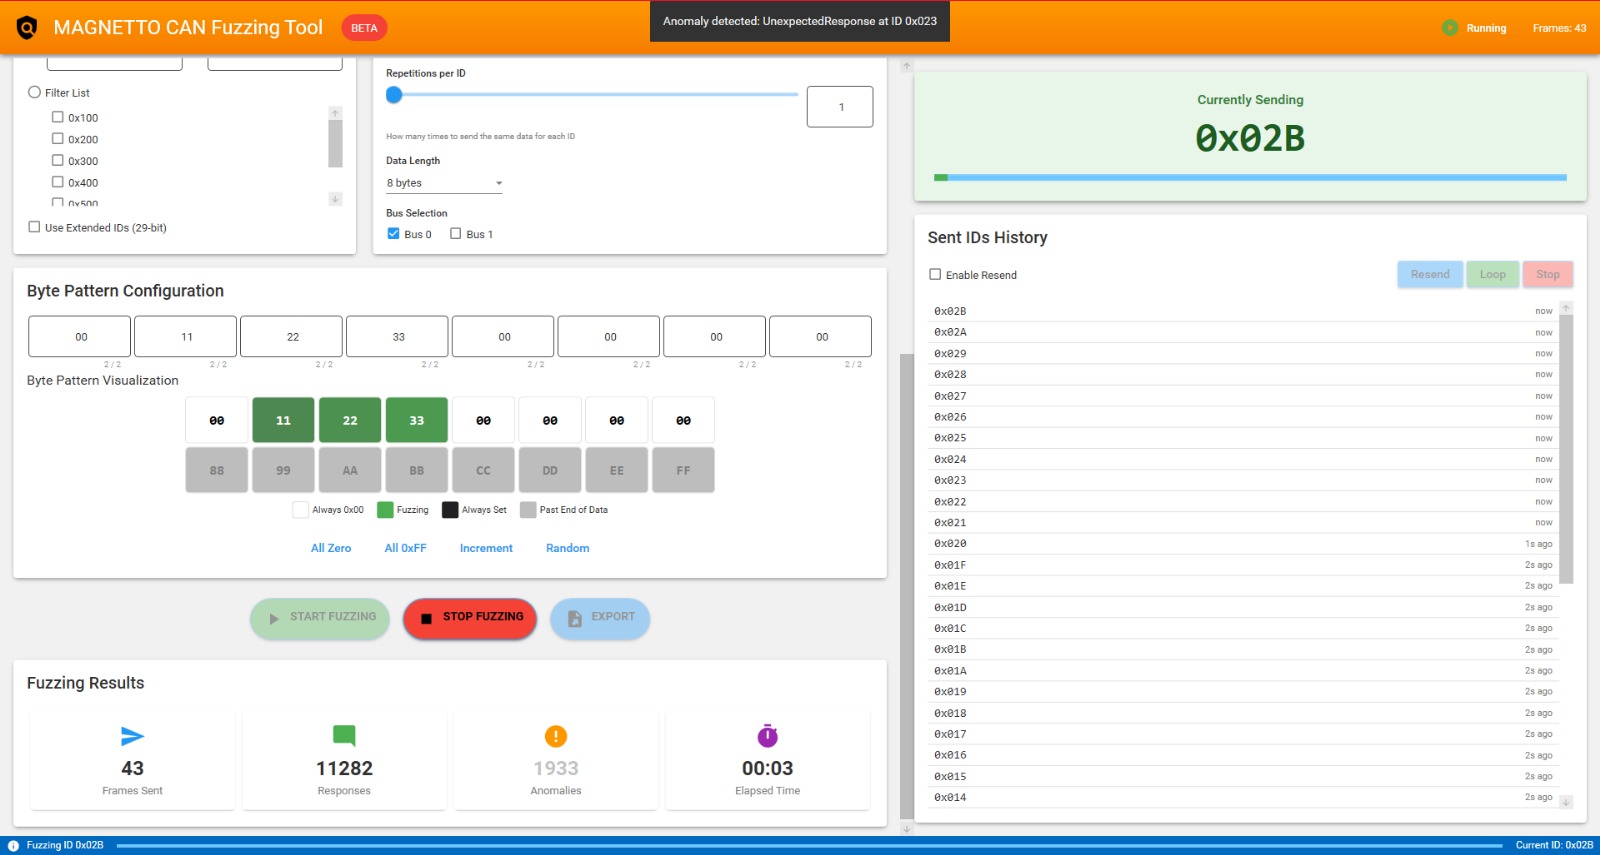
Task: Check the 0x200 filter checkbox
Action: 58,139
